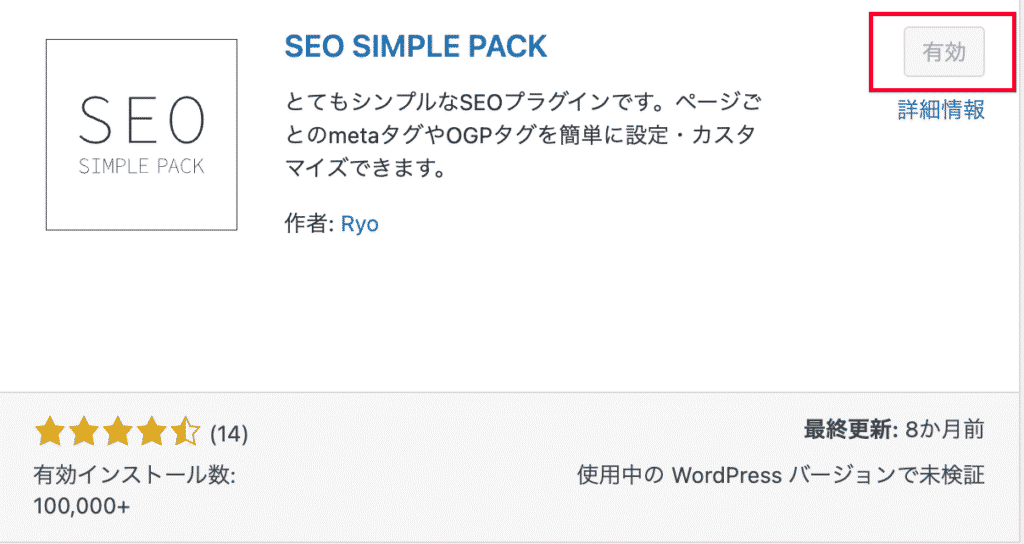Screen dimensions: 1024x544
Task: Click the large SEO letters in the logo
Action: (x=141, y=121)
